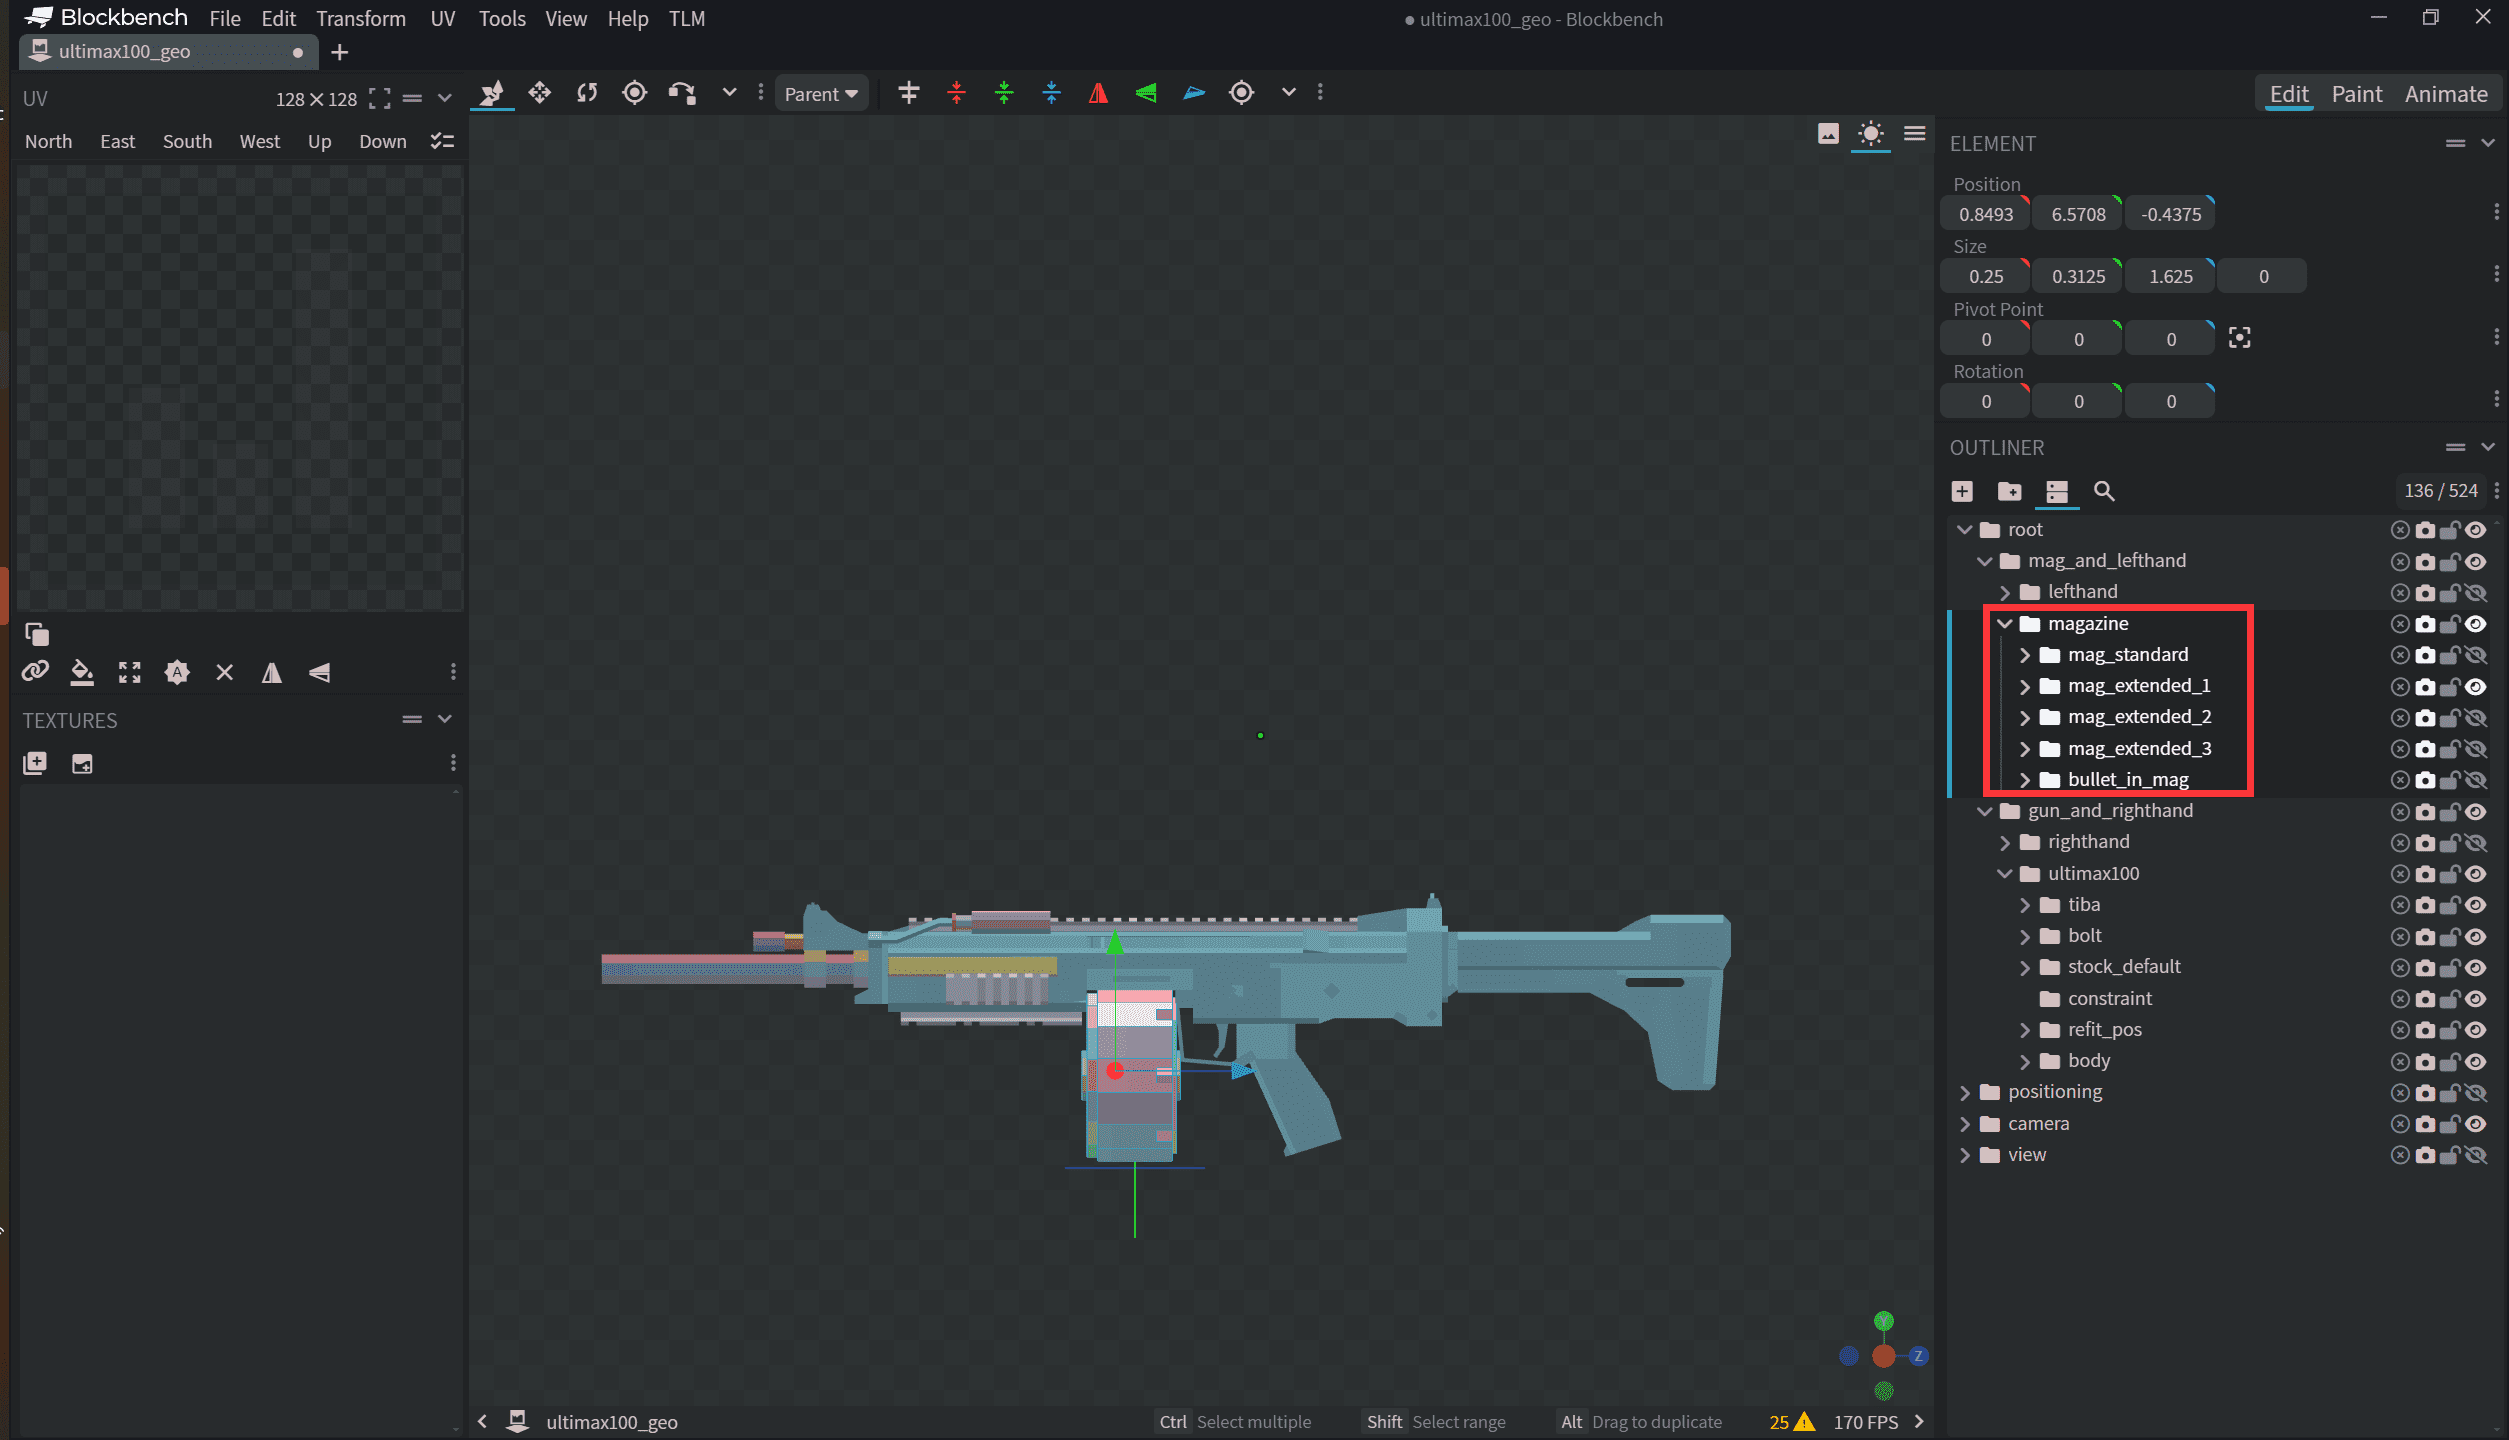Select the Vertex Snap tool

click(682, 93)
